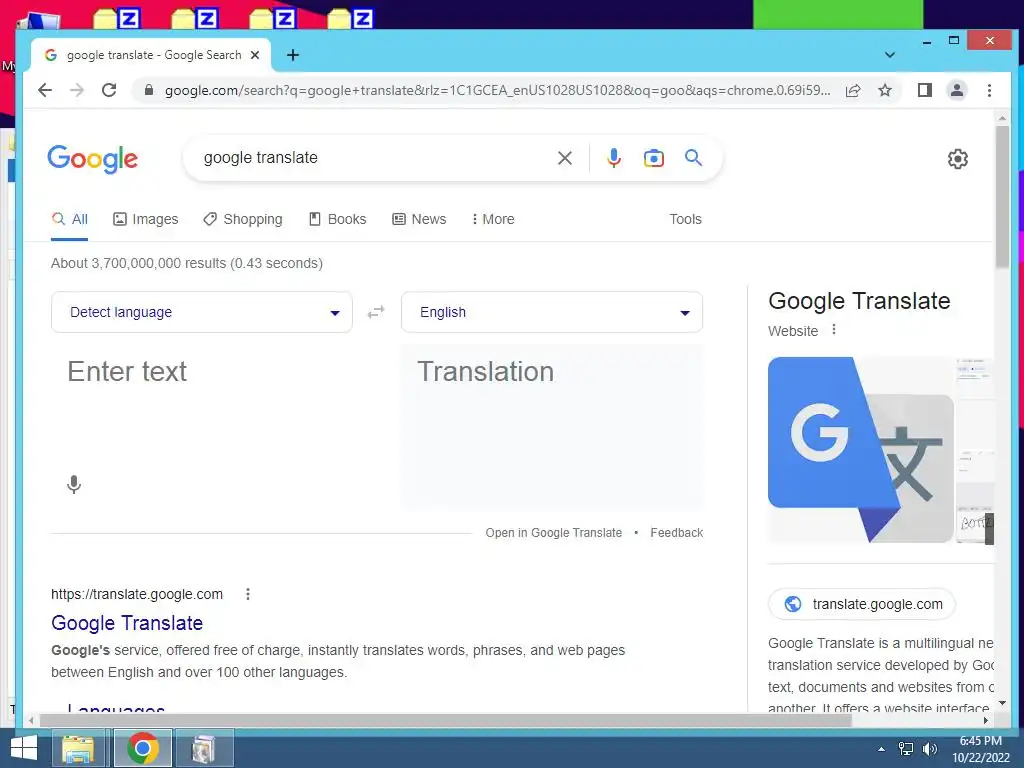Swap source and target languages
The image size is (1024, 768).
[376, 312]
